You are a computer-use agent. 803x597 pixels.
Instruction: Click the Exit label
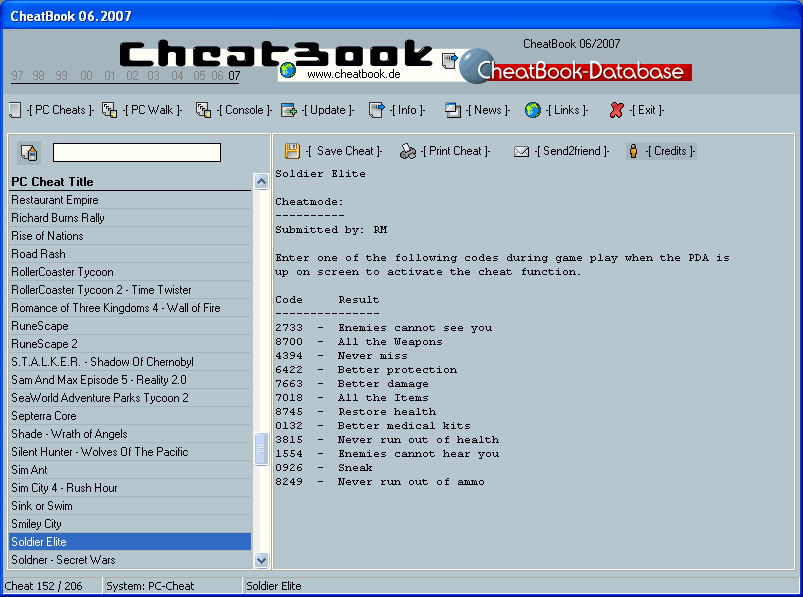pyautogui.click(x=647, y=110)
